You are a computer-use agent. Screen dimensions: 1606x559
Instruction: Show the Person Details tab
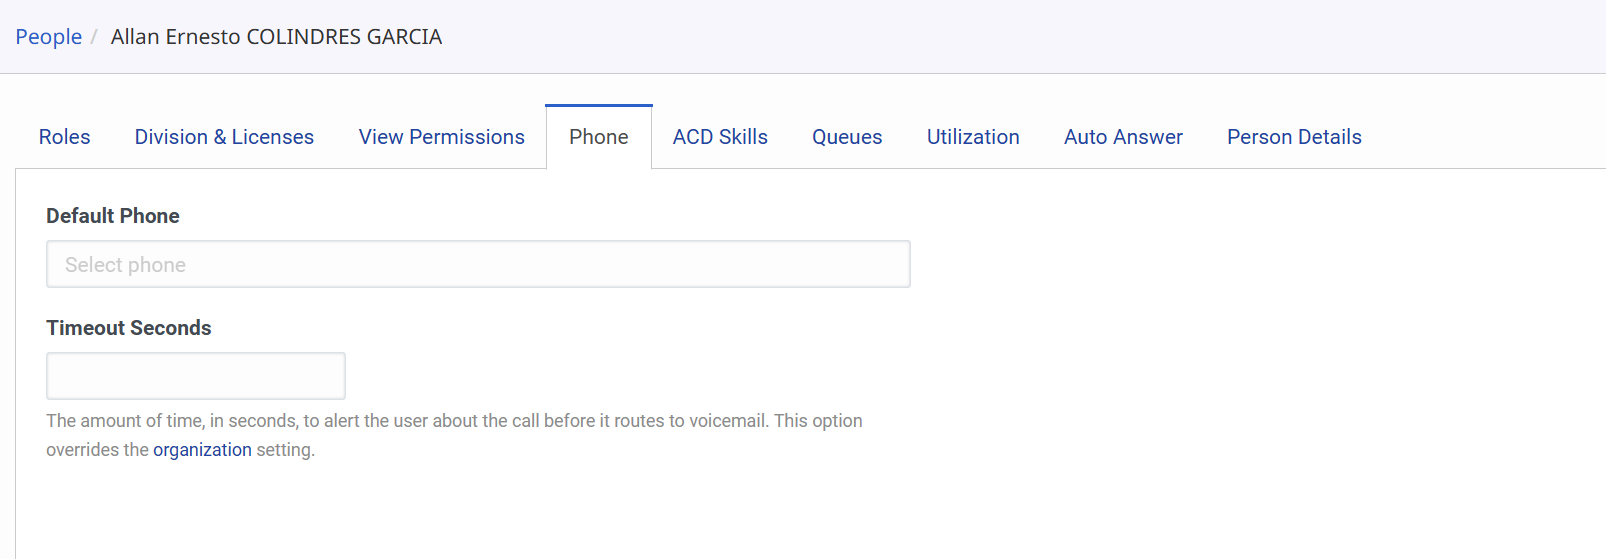tap(1294, 137)
